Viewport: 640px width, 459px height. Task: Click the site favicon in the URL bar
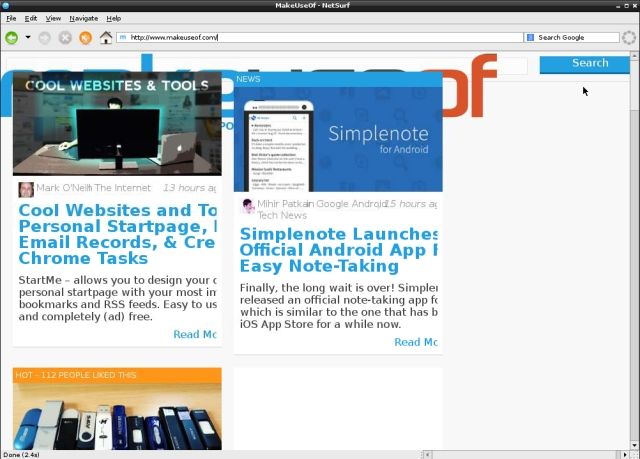tap(123, 37)
